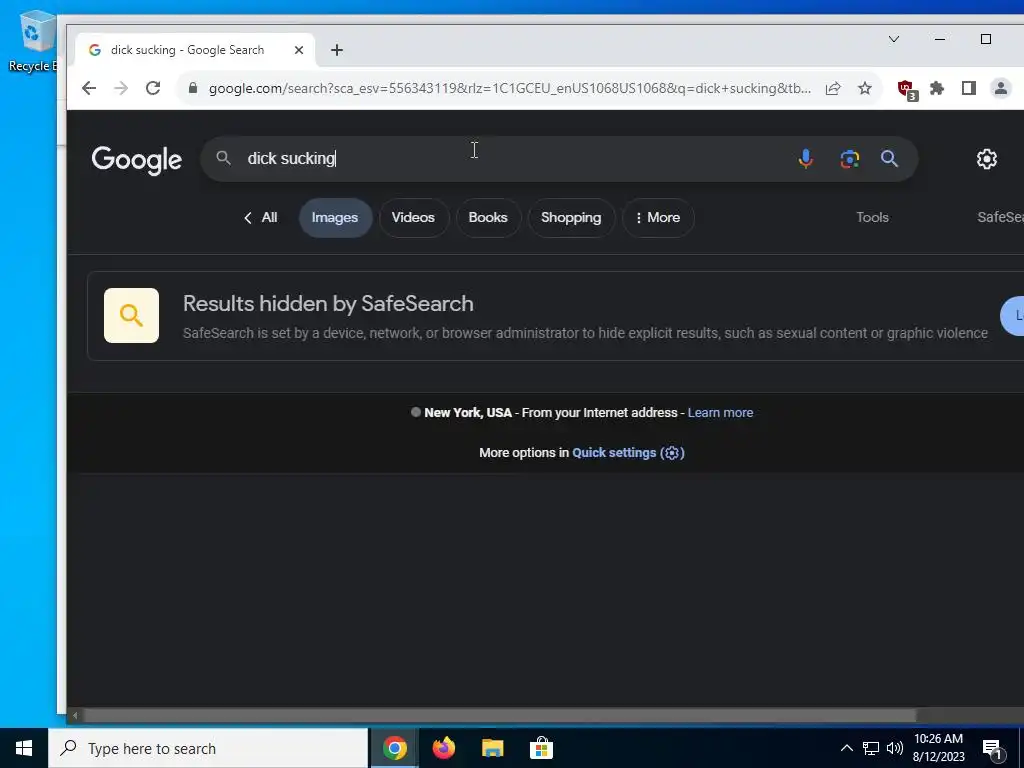
Task: Switch to the Videos tab
Action: pyautogui.click(x=413, y=217)
